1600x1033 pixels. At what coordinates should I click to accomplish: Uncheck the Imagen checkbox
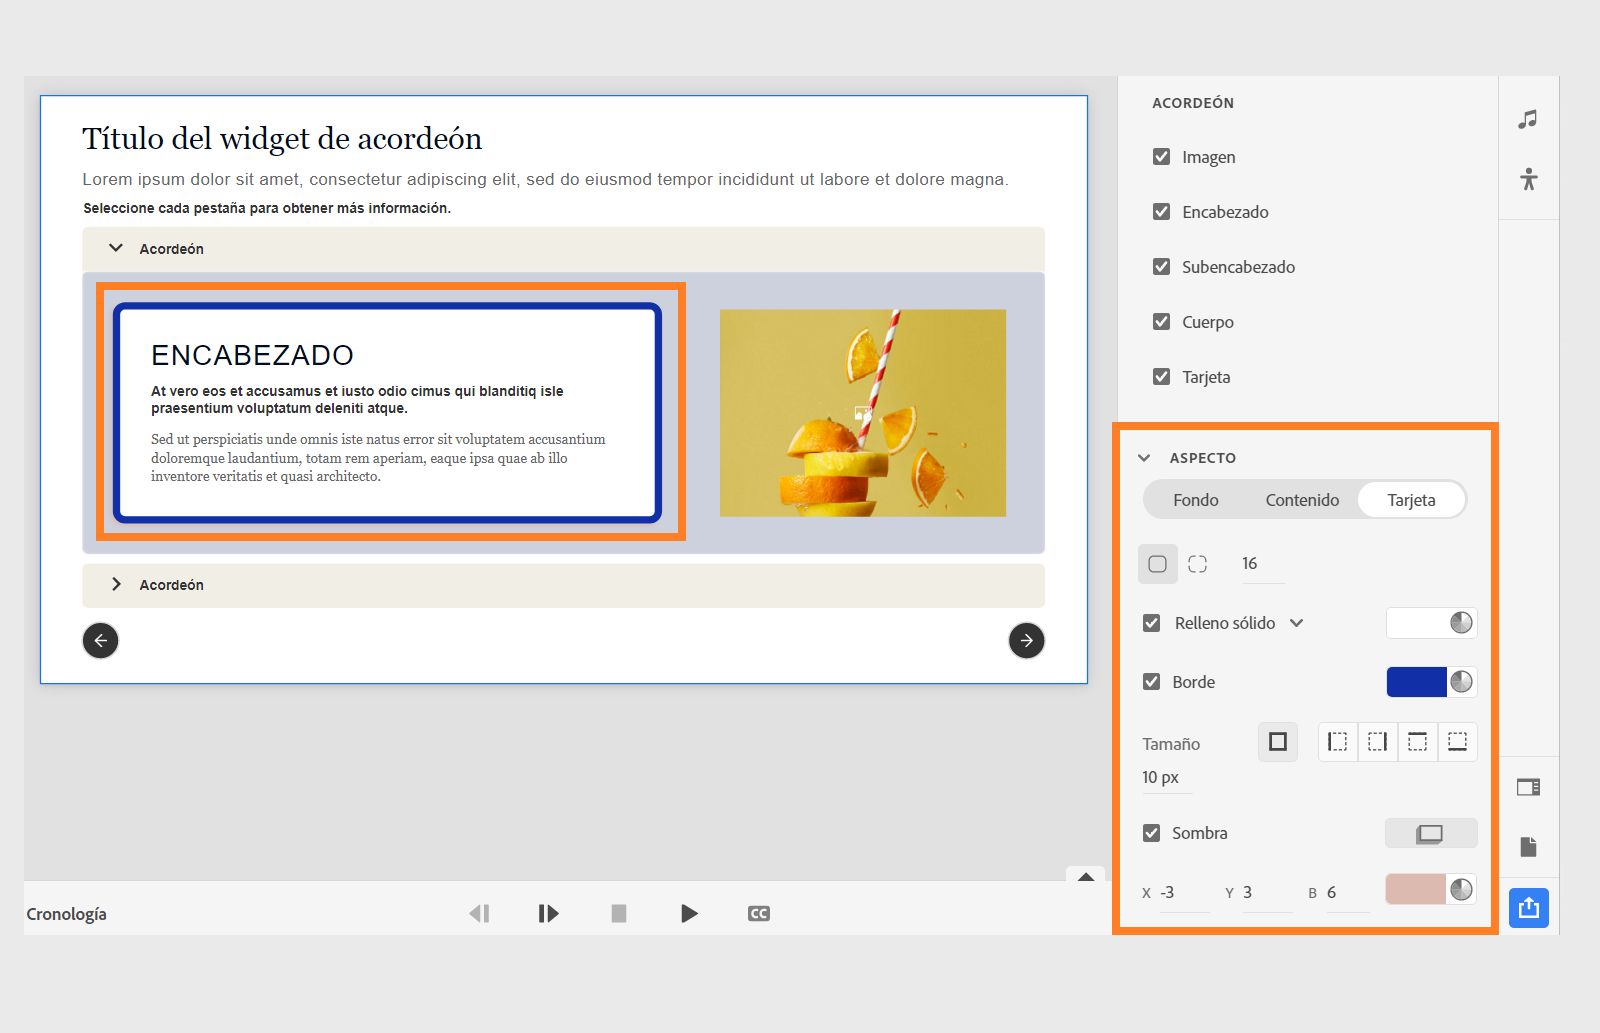(1161, 157)
